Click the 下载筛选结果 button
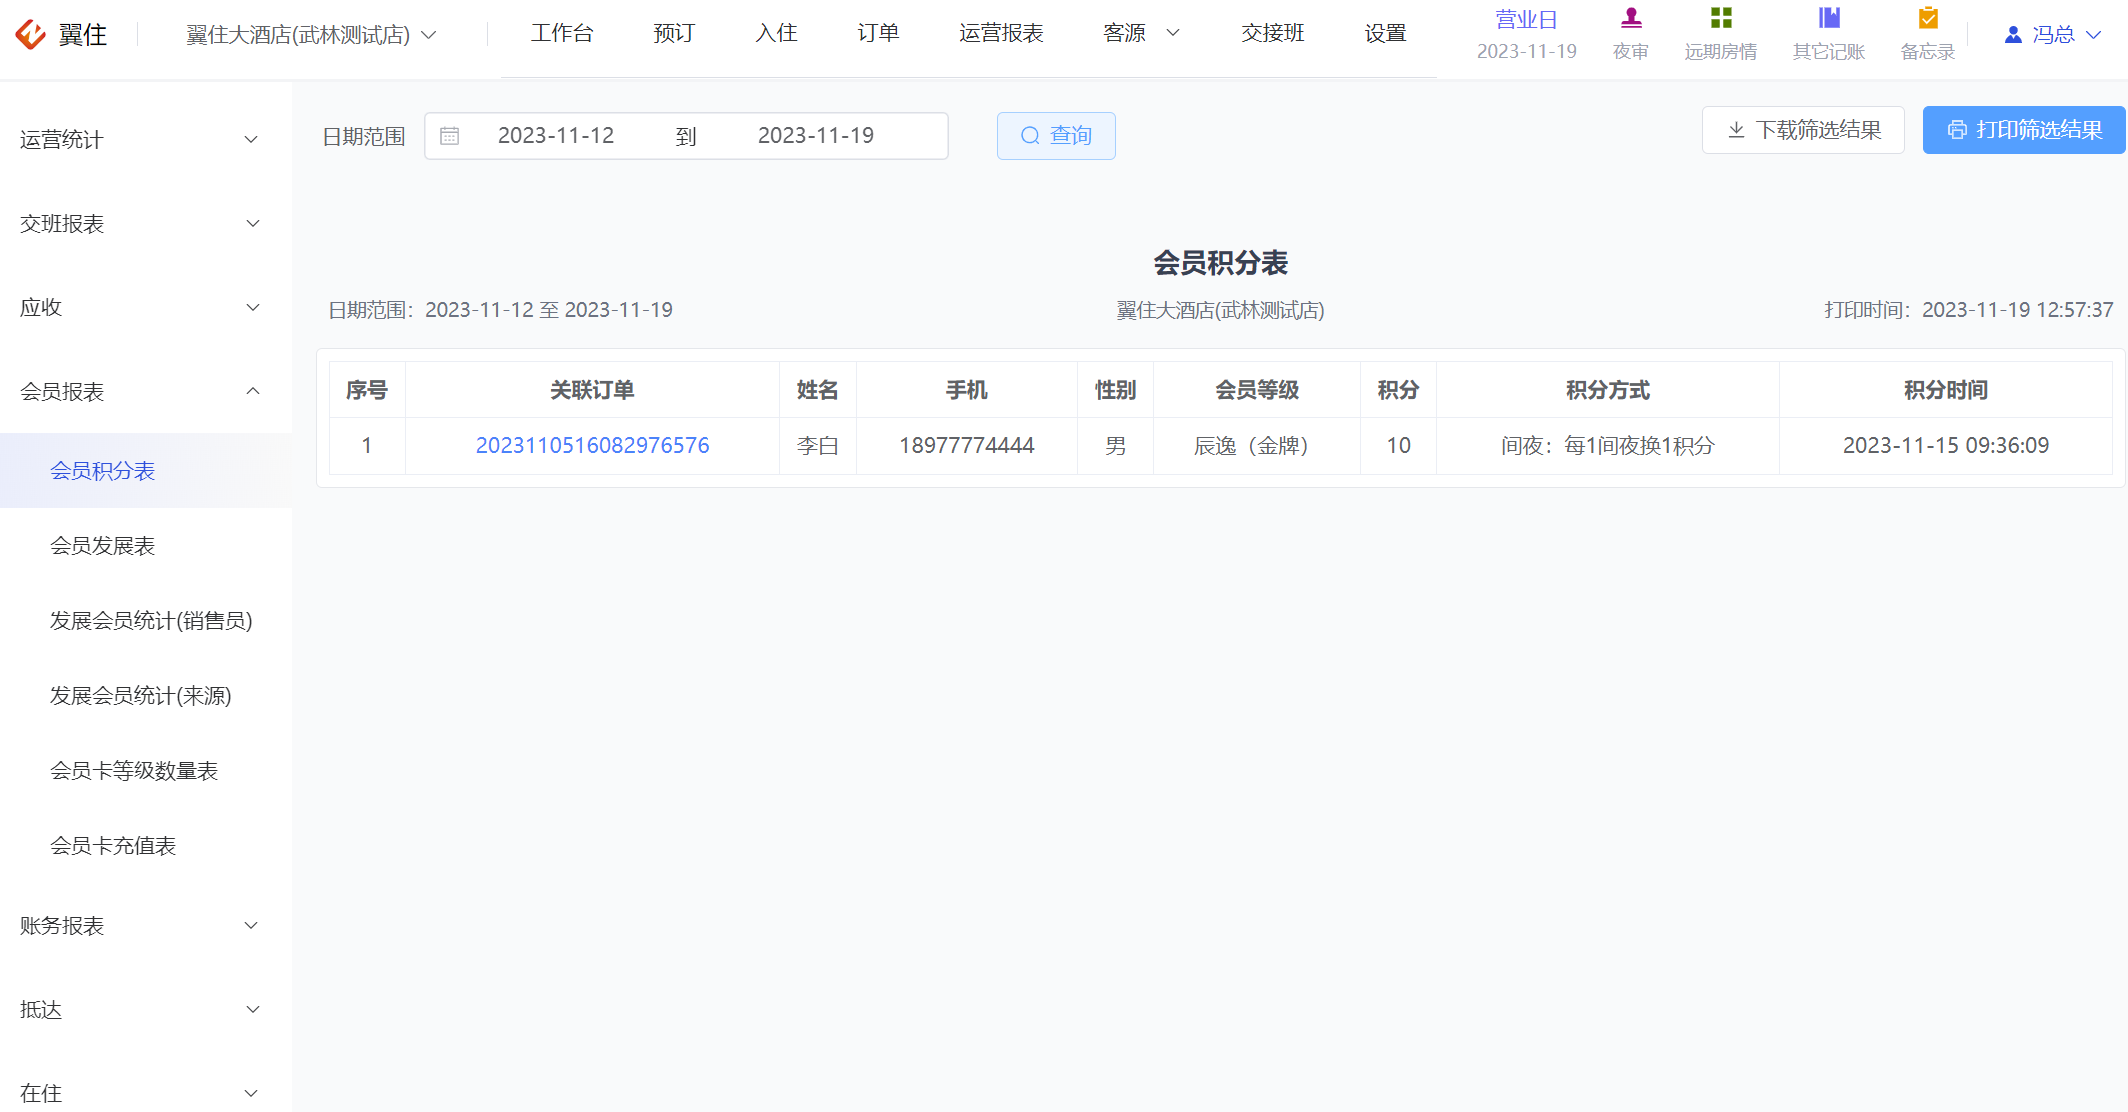This screenshot has width=2128, height=1112. (1803, 130)
